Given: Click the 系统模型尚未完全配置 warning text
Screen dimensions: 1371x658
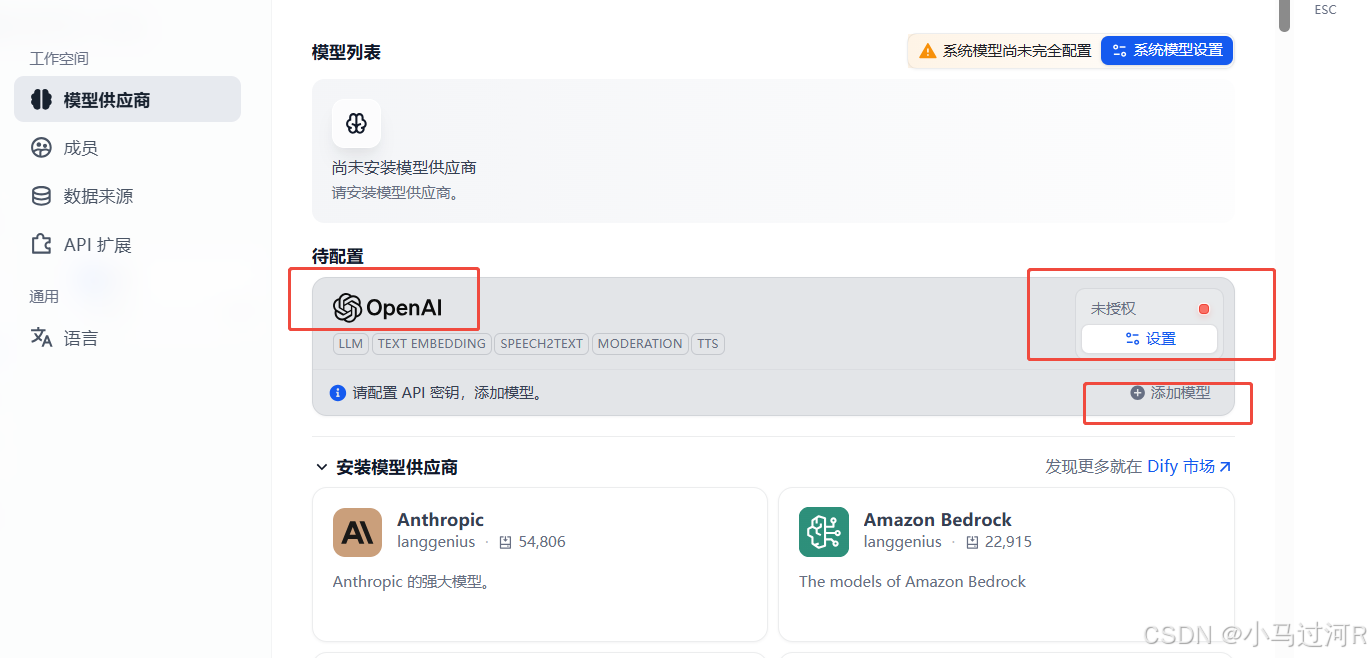Looking at the screenshot, I should (x=1017, y=50).
